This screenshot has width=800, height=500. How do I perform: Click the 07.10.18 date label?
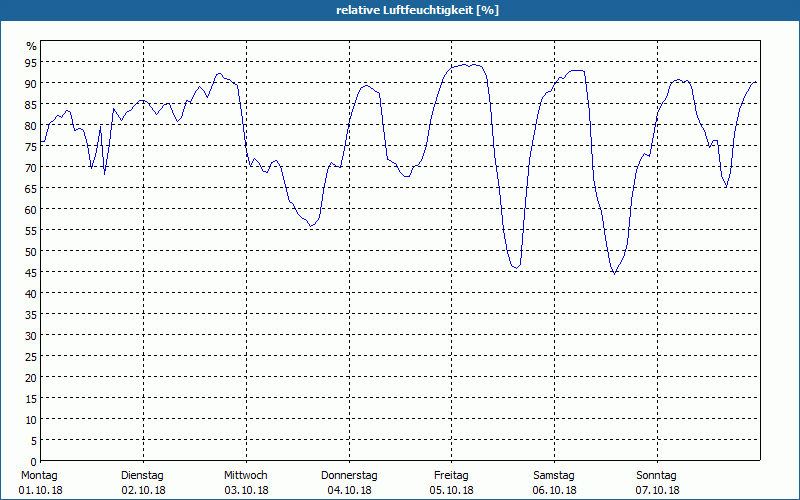point(658,490)
